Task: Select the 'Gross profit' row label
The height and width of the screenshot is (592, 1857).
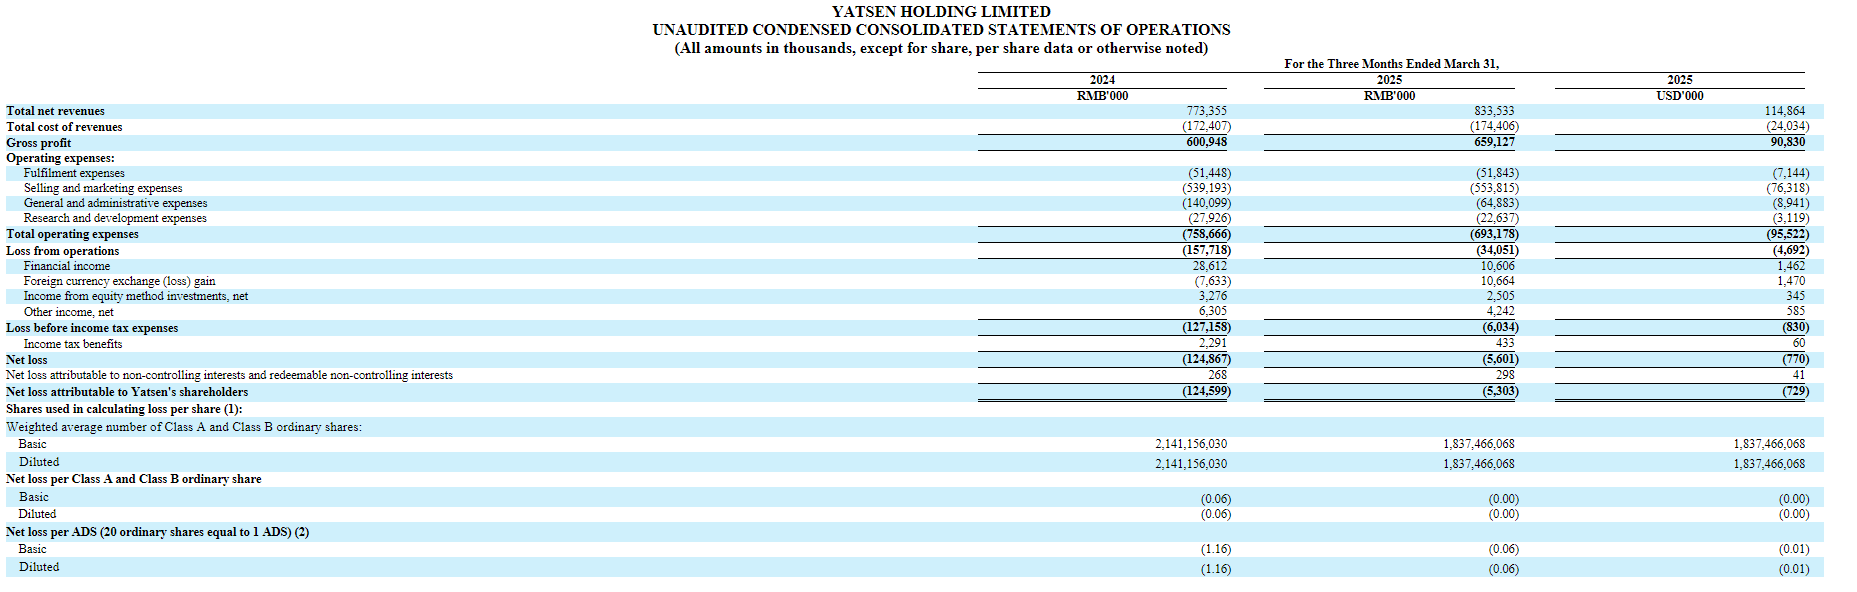Action: click(38, 143)
